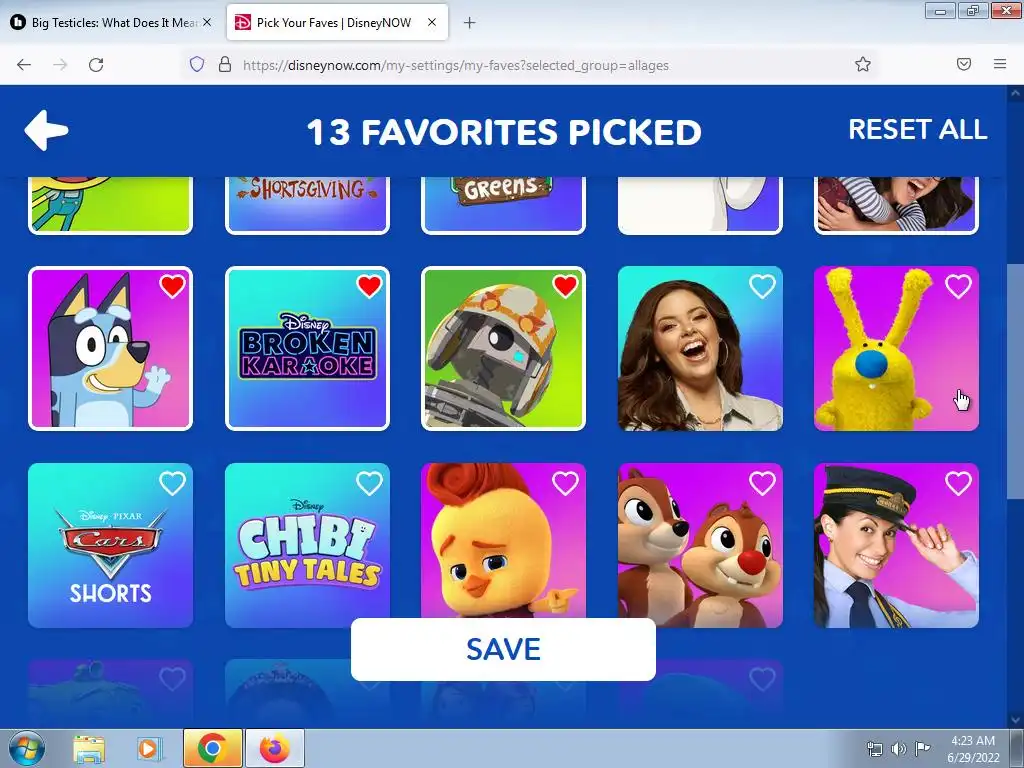Favorite Cars Shorts with heart icon
1024x768 pixels.
point(172,483)
